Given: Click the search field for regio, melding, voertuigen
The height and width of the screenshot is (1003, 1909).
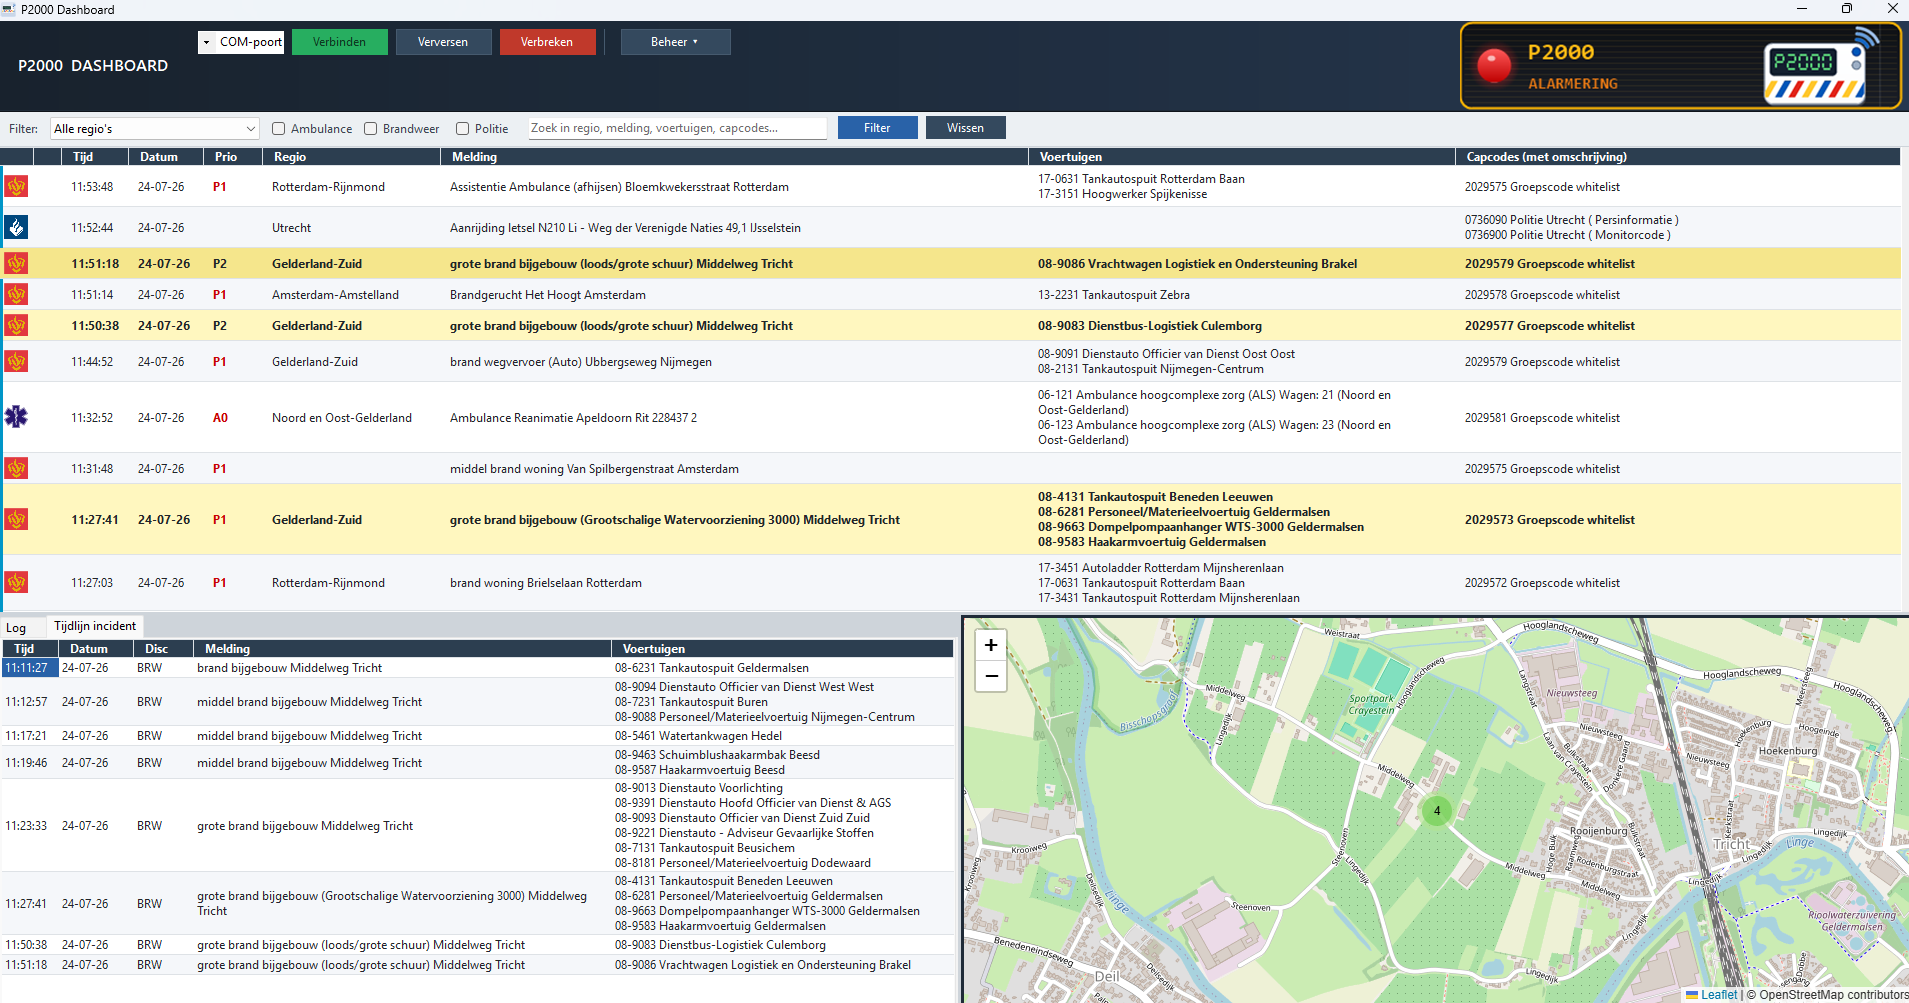Looking at the screenshot, I should (678, 128).
